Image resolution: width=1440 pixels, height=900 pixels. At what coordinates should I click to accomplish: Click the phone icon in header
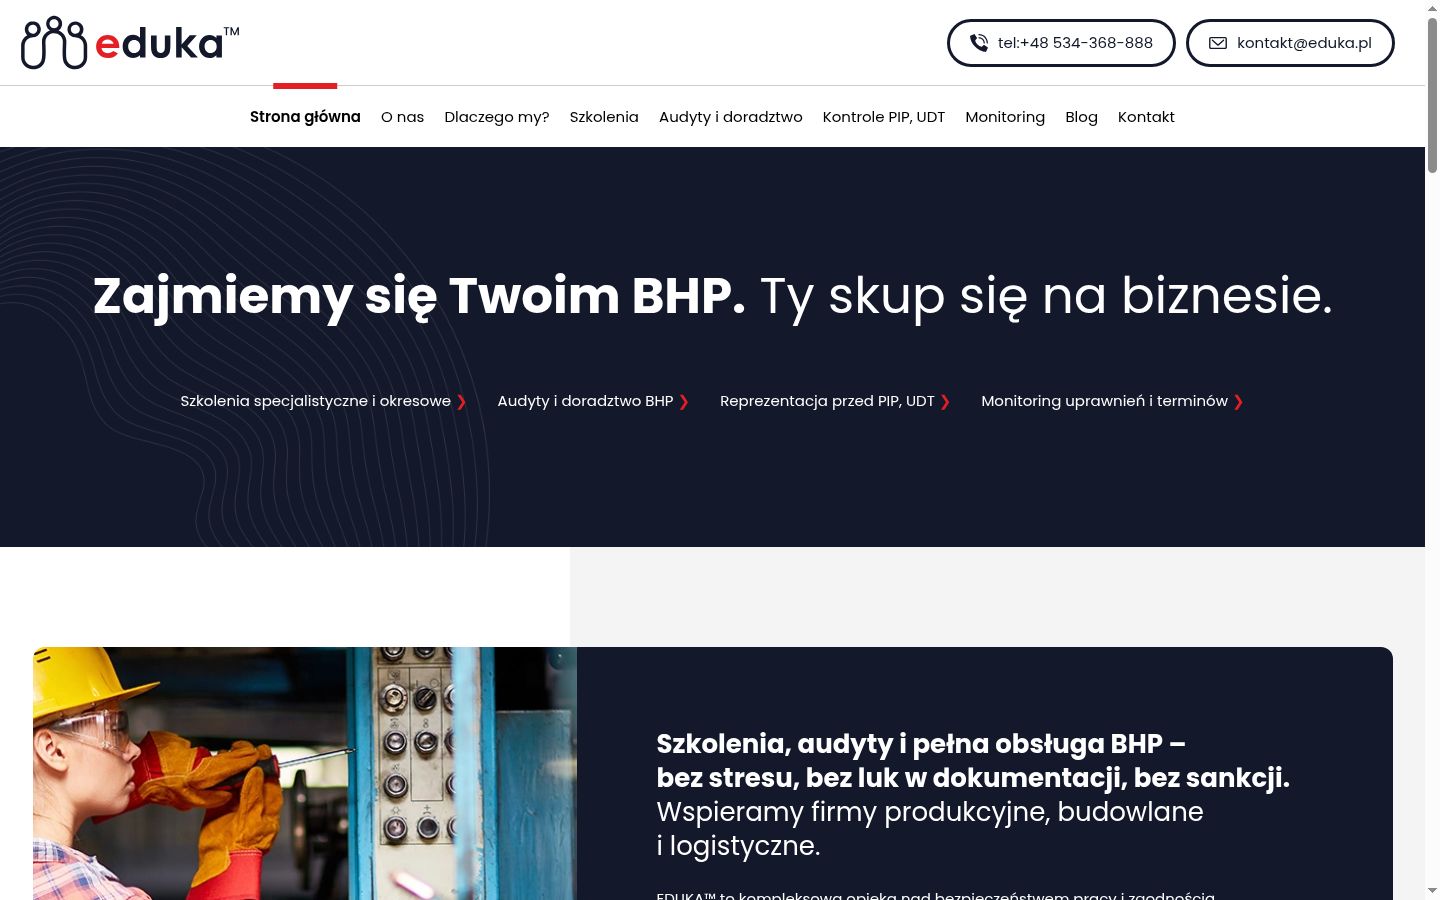(979, 43)
